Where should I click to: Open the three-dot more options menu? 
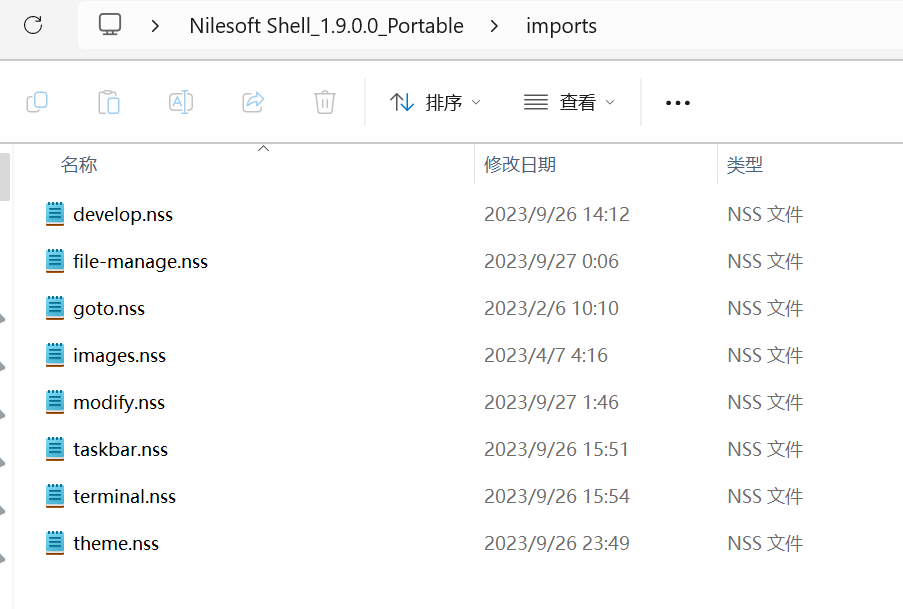click(678, 102)
